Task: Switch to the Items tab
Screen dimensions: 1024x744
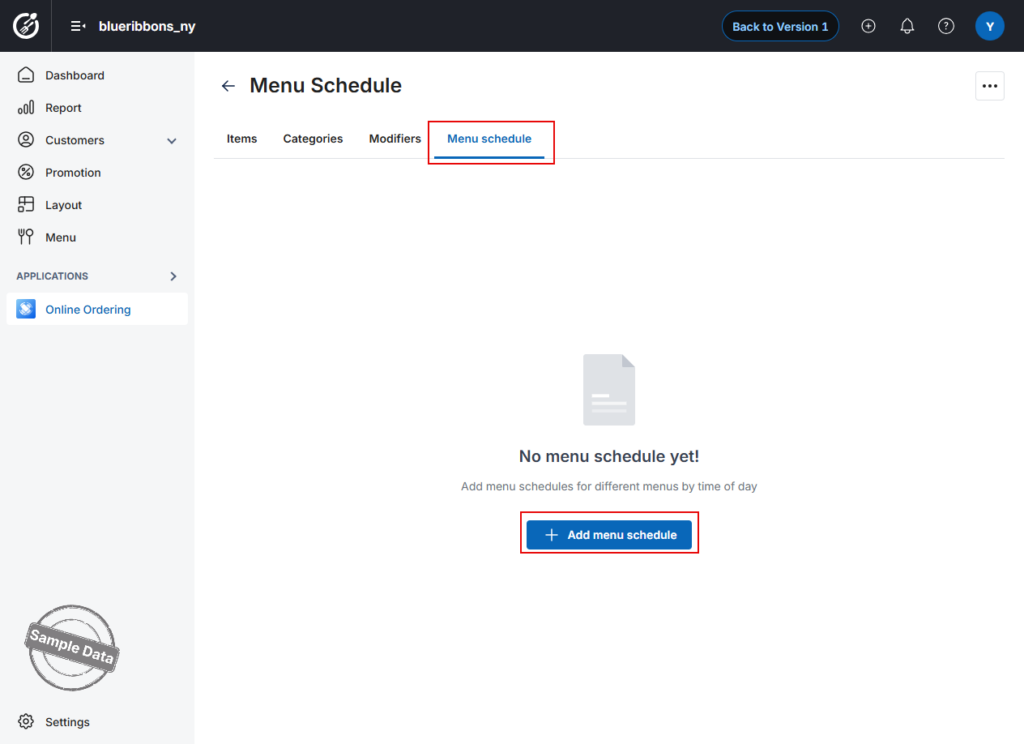Action: tap(242, 138)
